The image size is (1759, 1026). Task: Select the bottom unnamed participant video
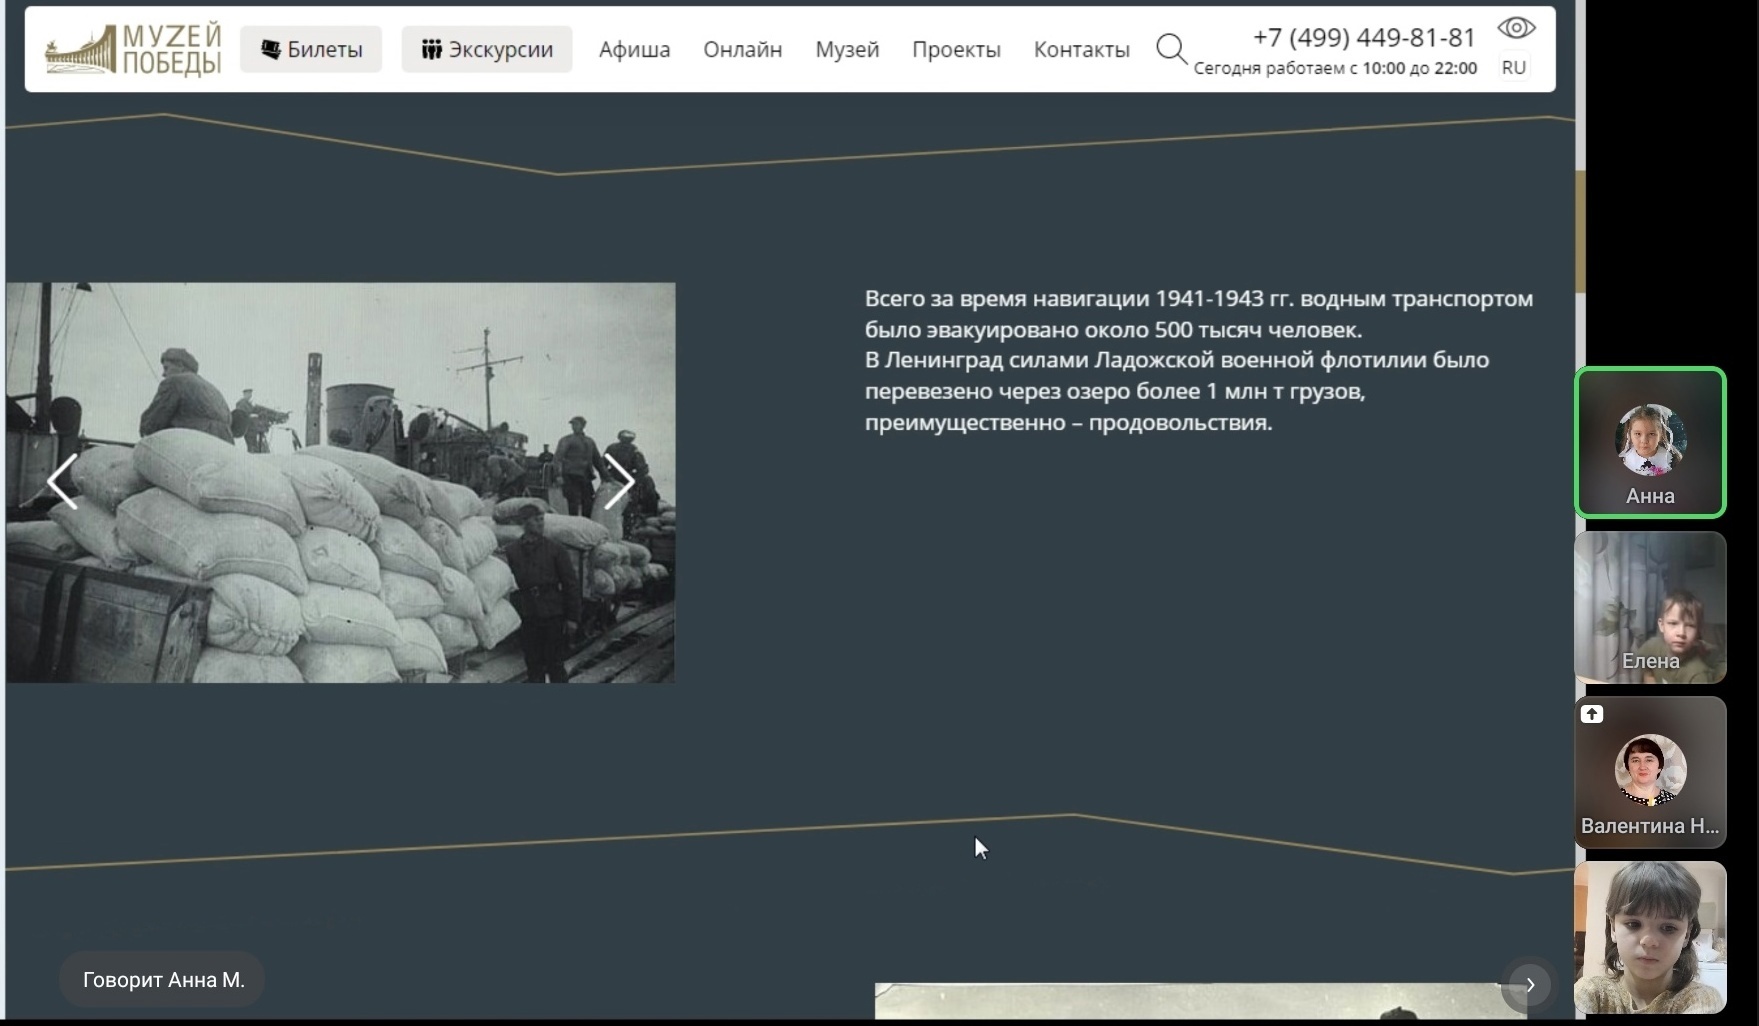click(1650, 937)
